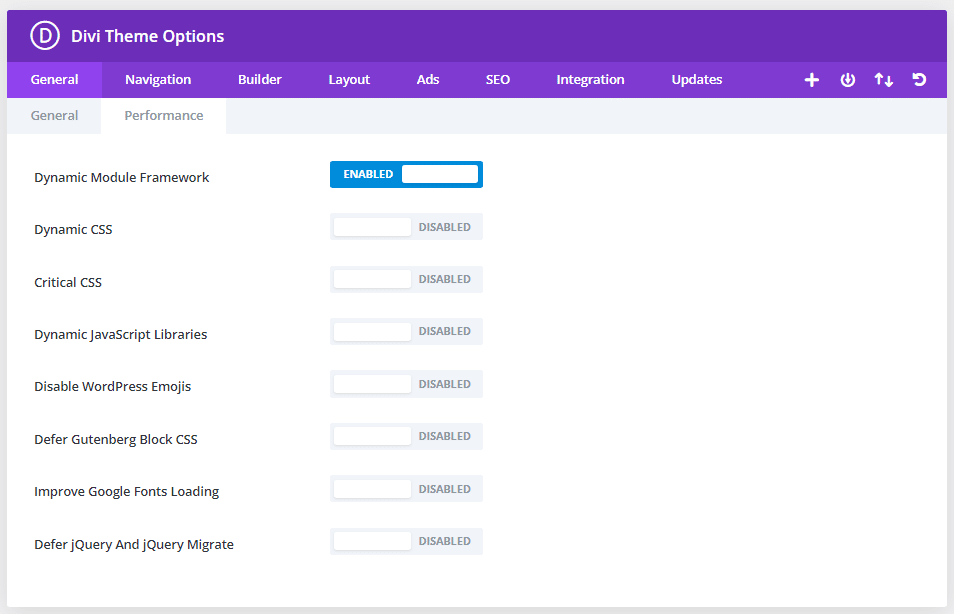Enable the Critical CSS toggle
The height and width of the screenshot is (614, 954).
(x=406, y=279)
